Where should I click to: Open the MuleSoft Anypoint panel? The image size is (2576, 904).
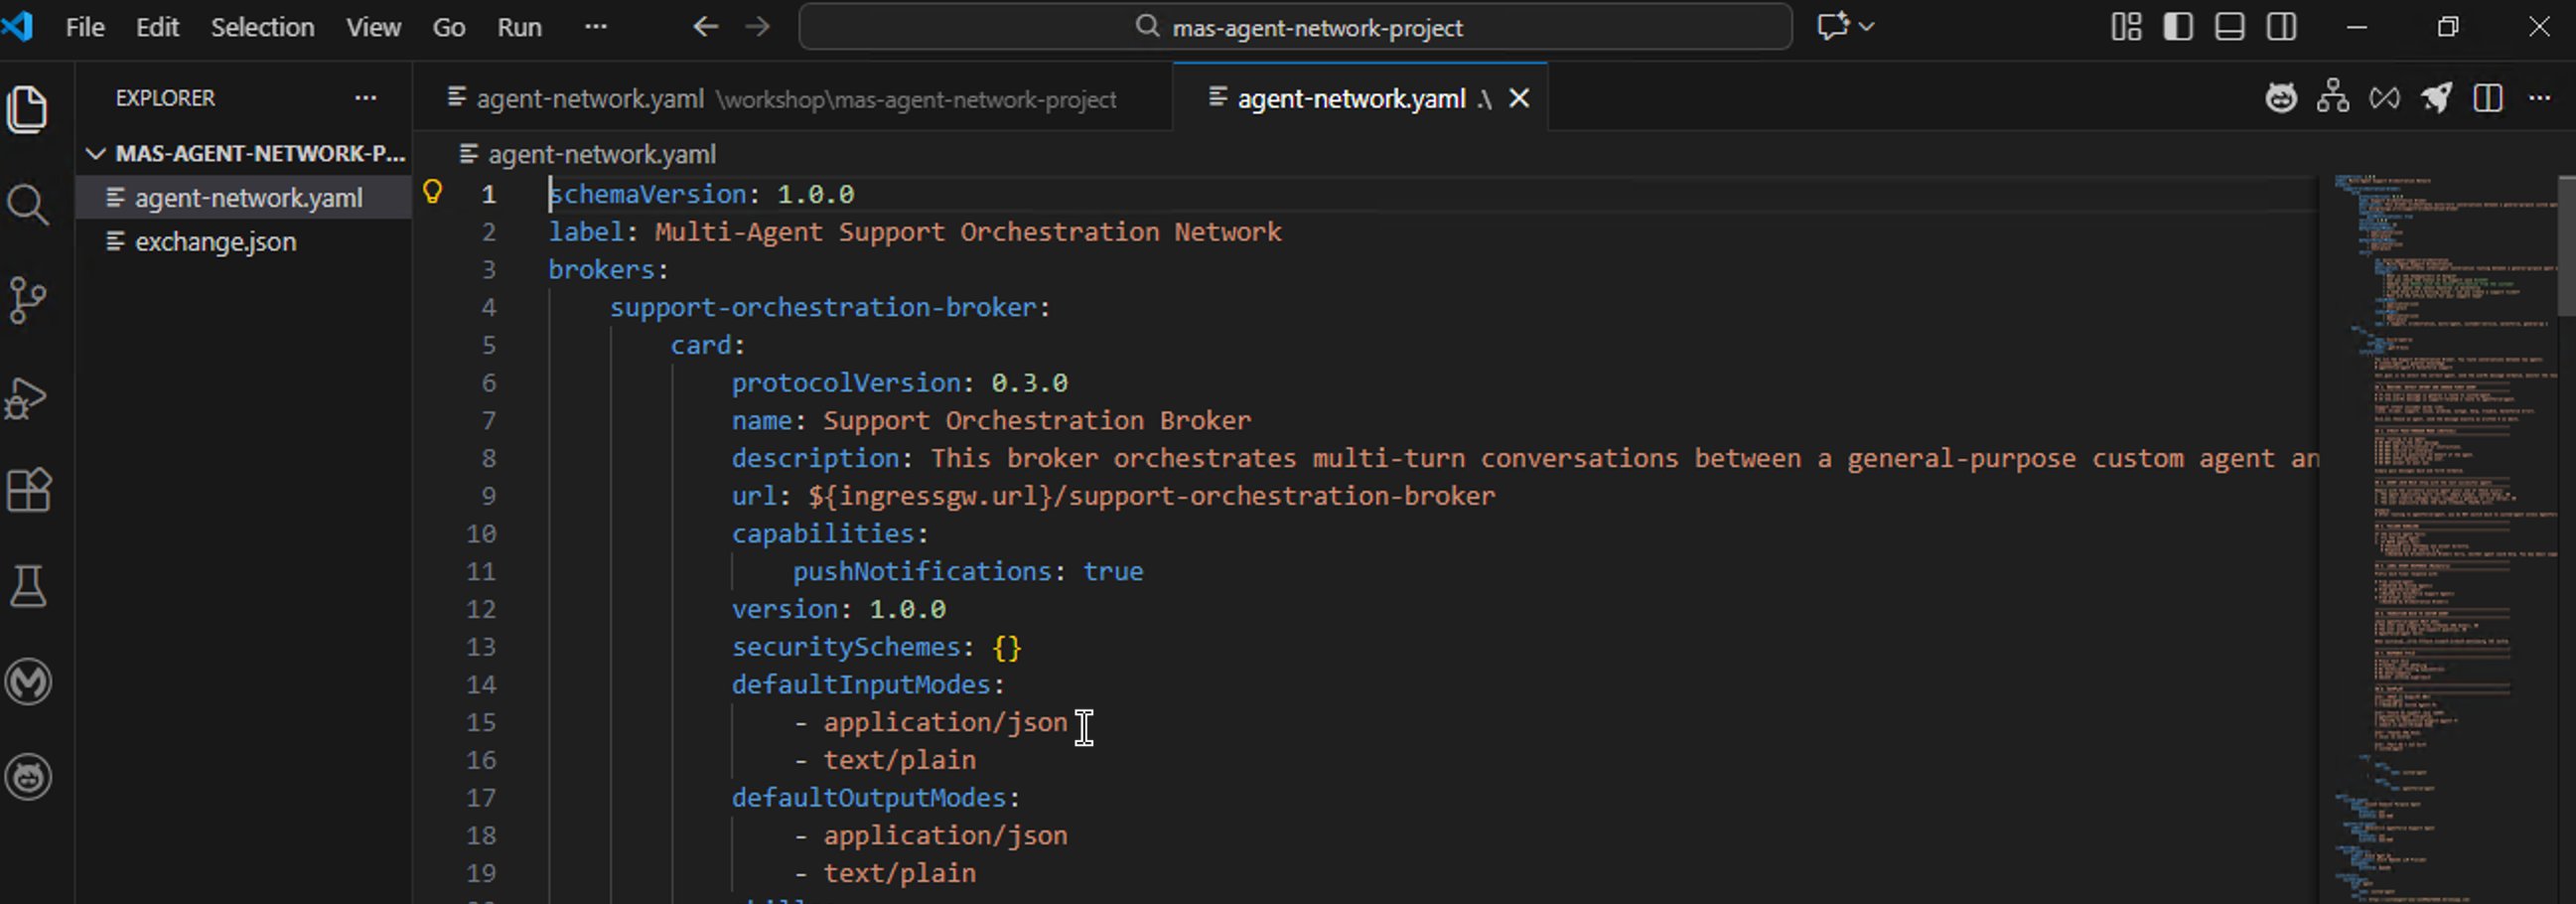tap(28, 682)
